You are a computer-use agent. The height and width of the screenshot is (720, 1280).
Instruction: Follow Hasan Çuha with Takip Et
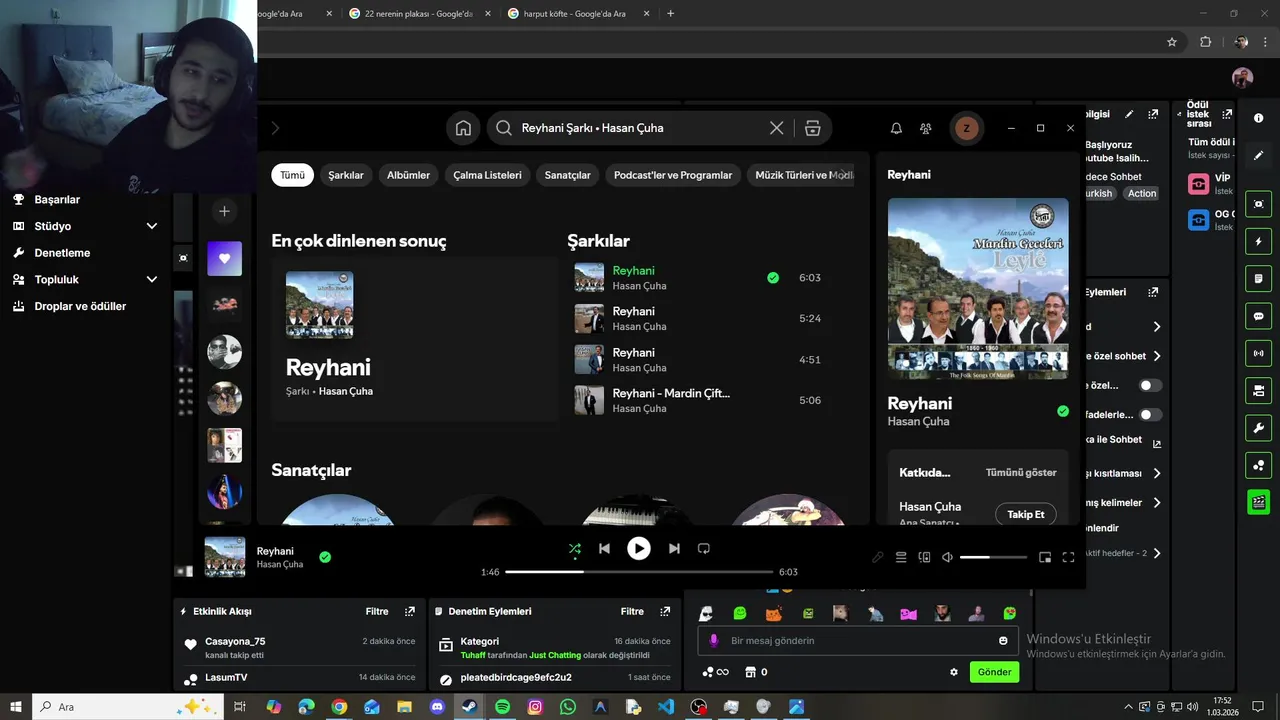tap(1025, 514)
